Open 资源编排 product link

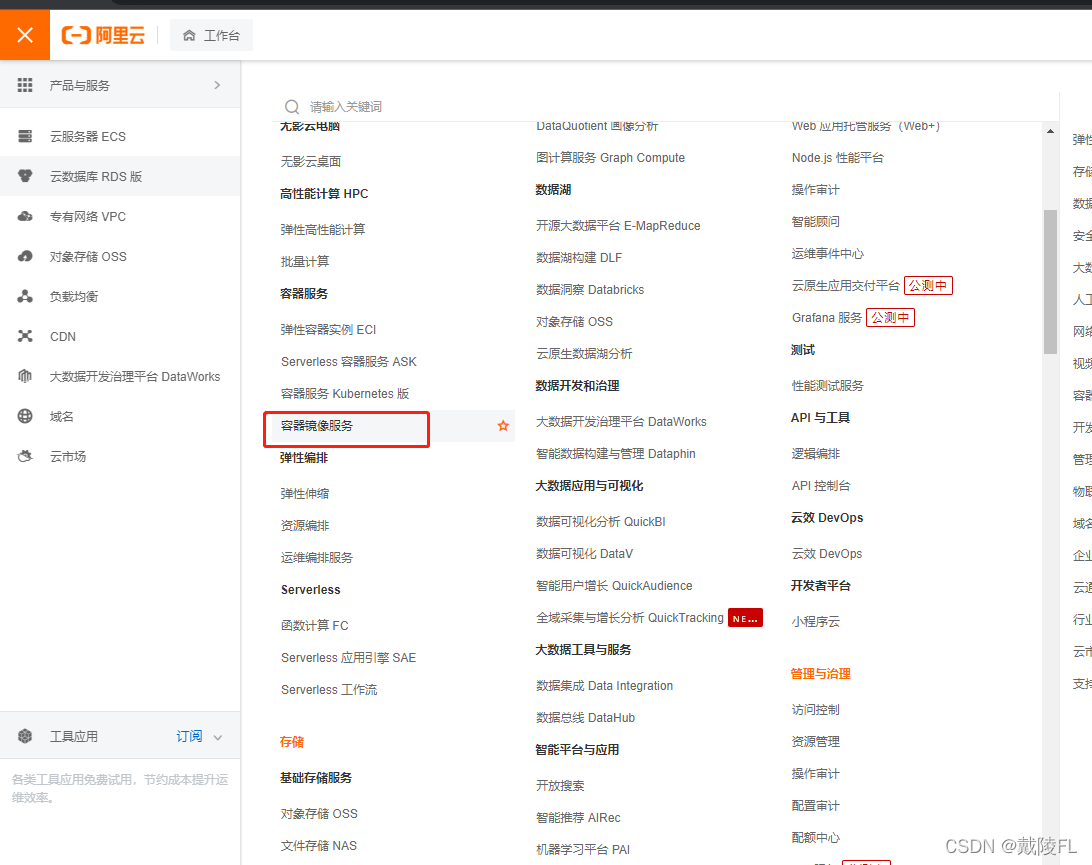(305, 526)
